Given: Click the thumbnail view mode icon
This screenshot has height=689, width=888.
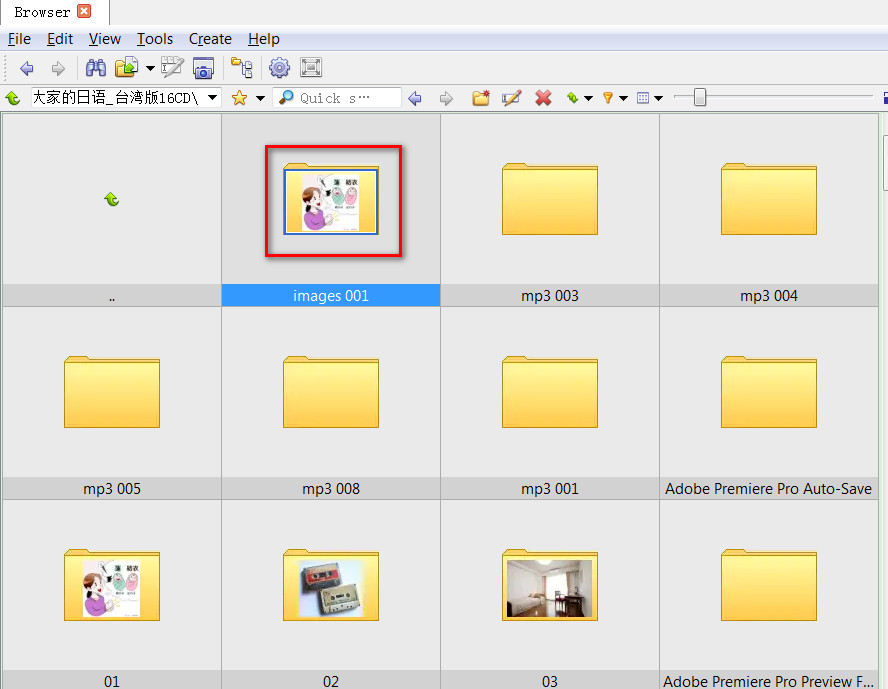Looking at the screenshot, I should 643,98.
